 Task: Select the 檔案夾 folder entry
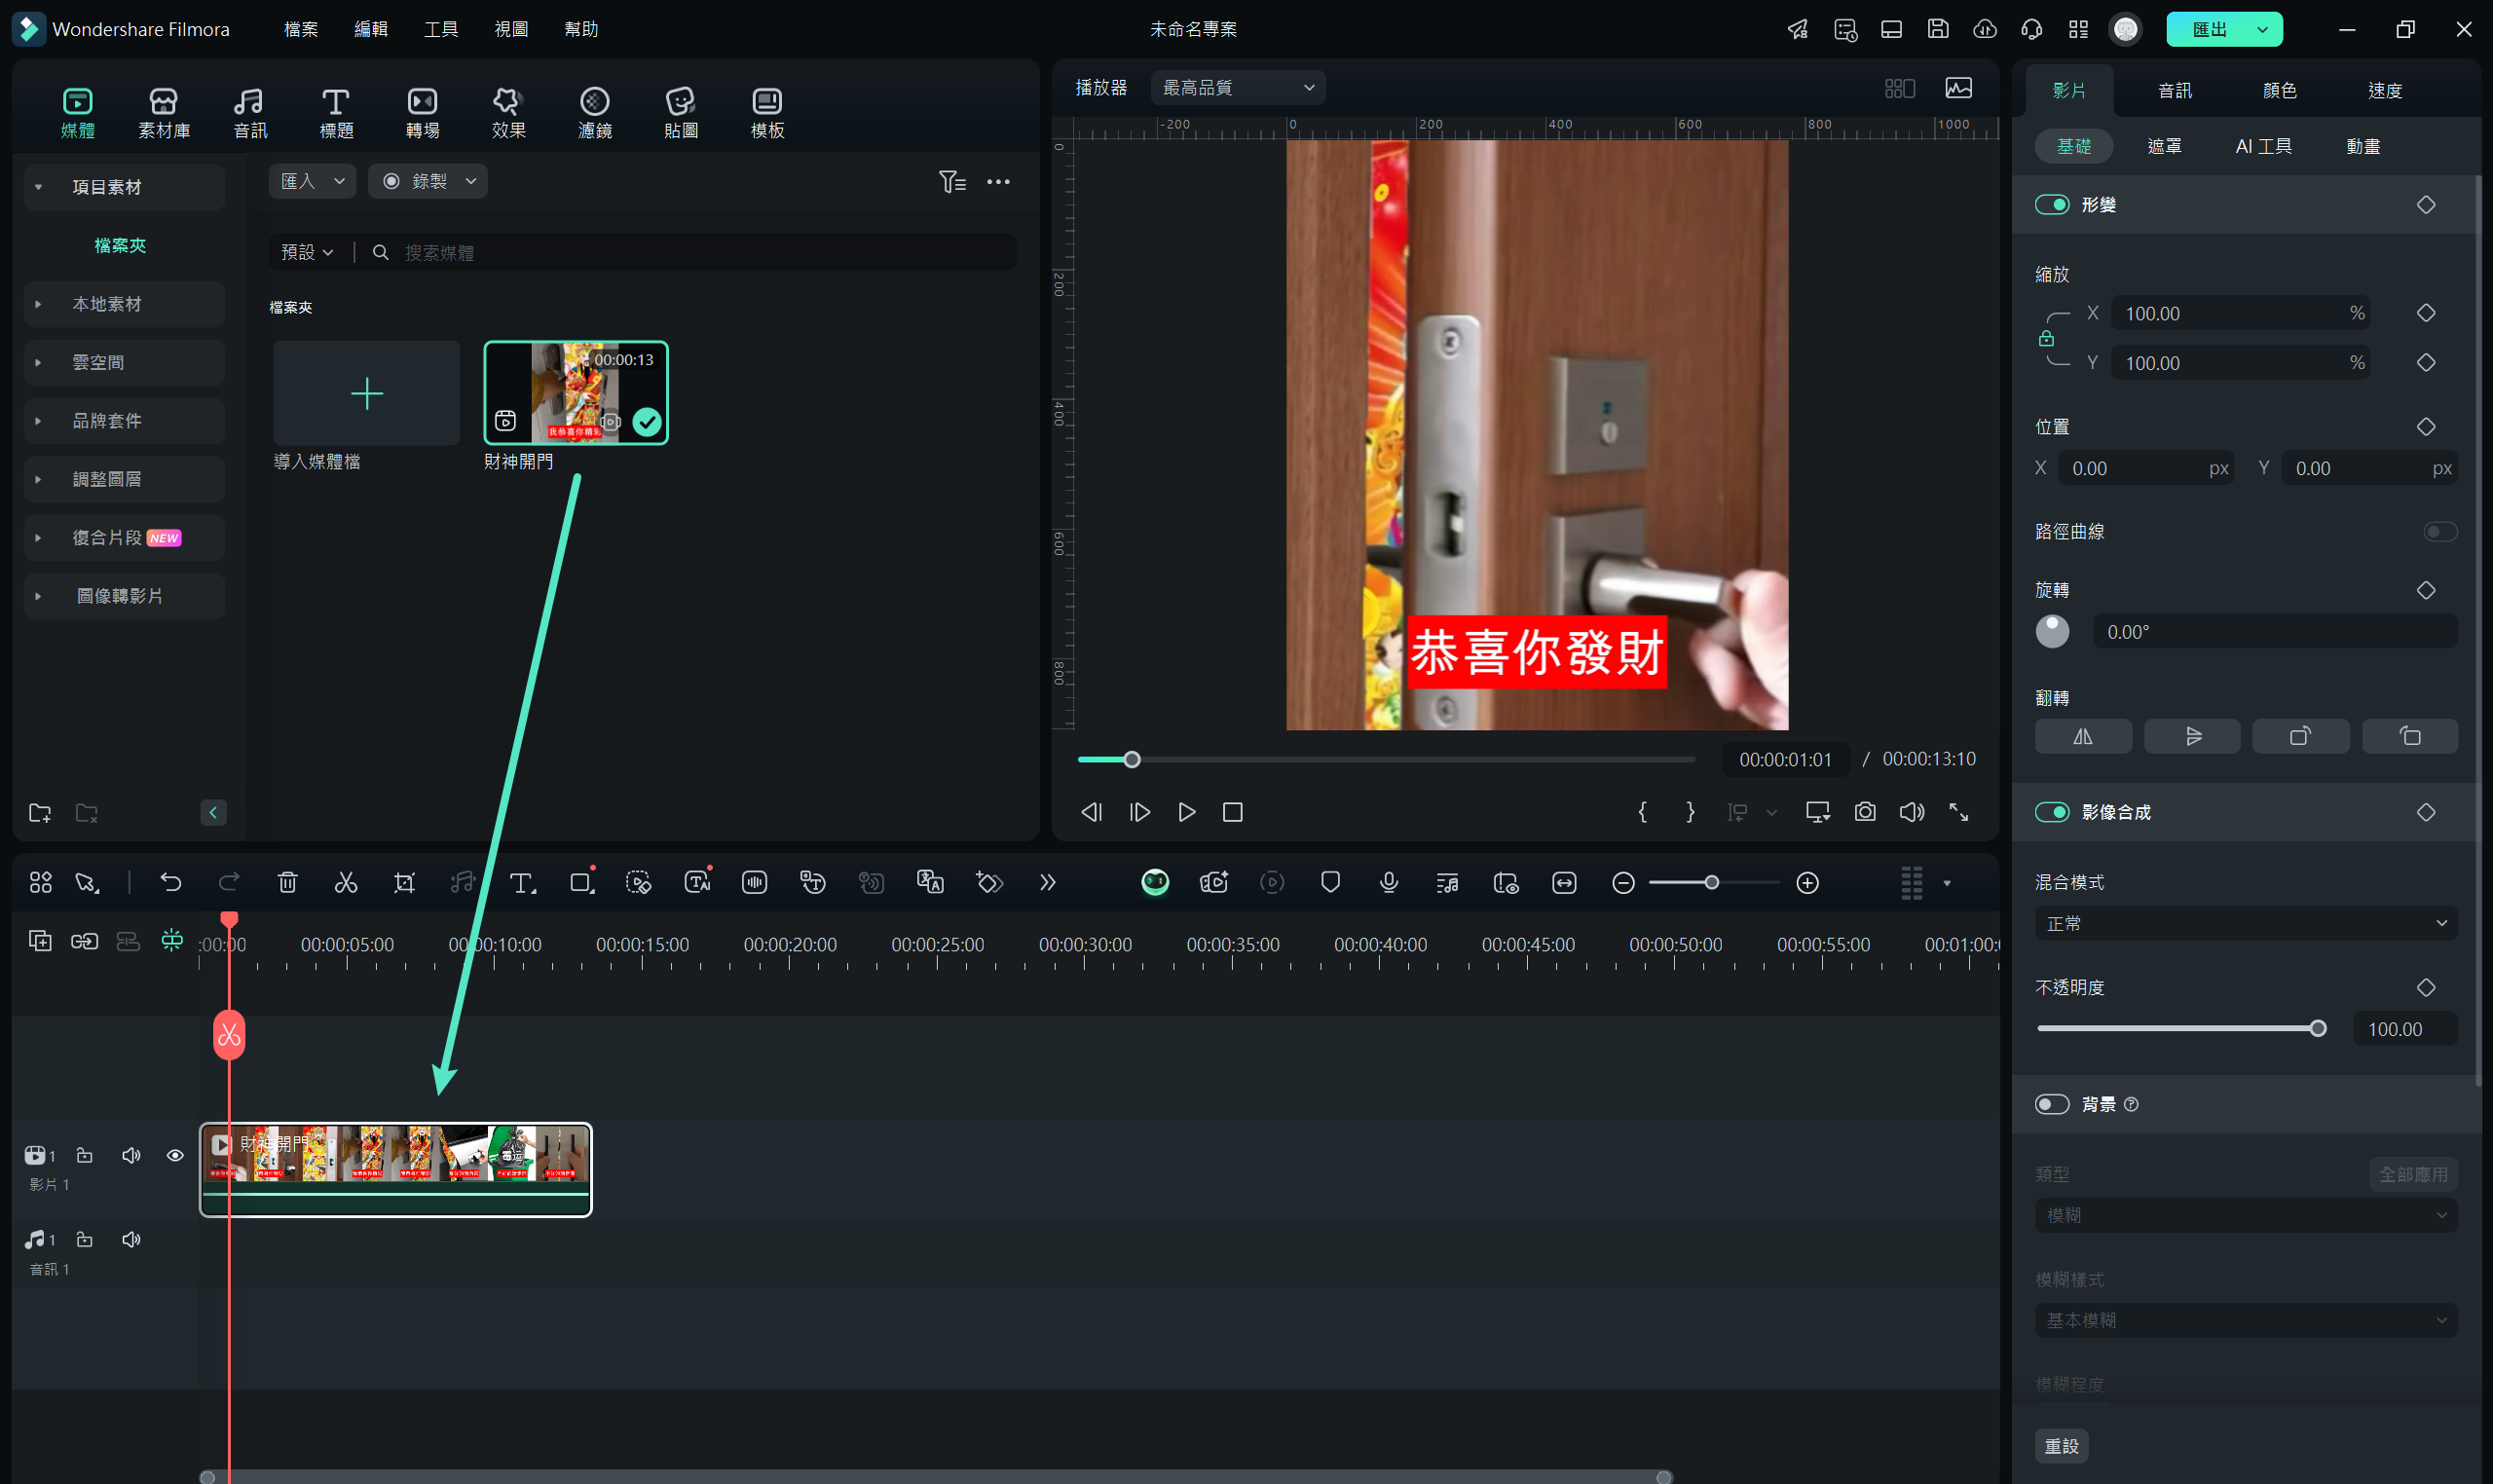(x=120, y=245)
